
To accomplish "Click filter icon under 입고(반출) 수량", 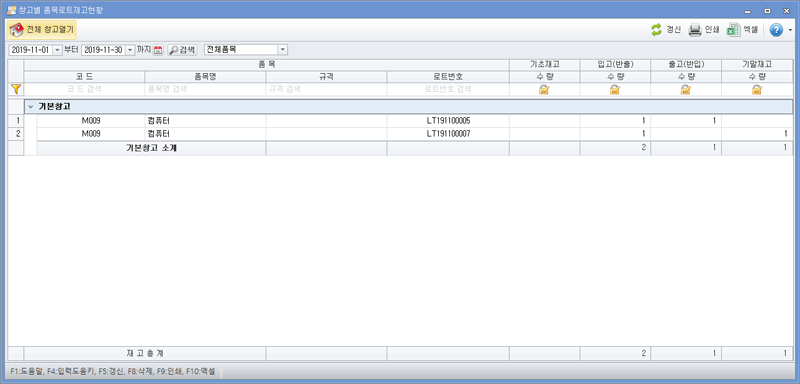I will (x=615, y=90).
